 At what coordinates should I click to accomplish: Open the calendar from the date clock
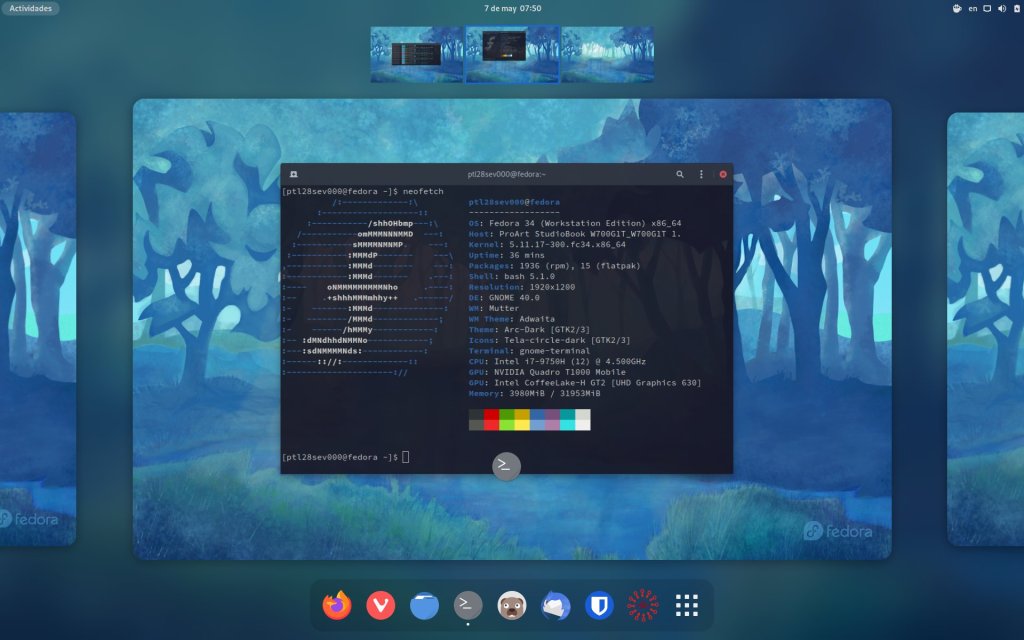click(512, 8)
